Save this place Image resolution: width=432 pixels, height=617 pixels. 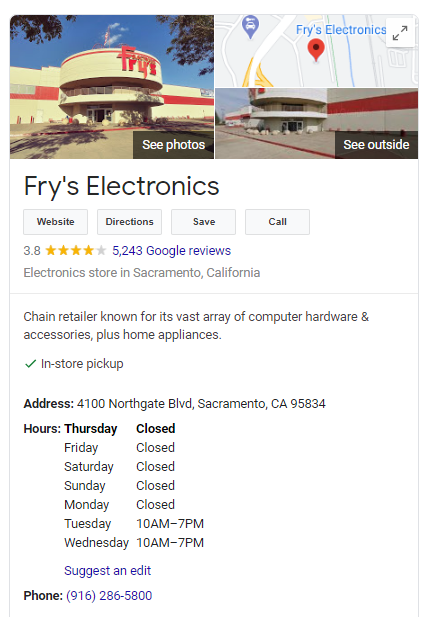click(x=203, y=222)
